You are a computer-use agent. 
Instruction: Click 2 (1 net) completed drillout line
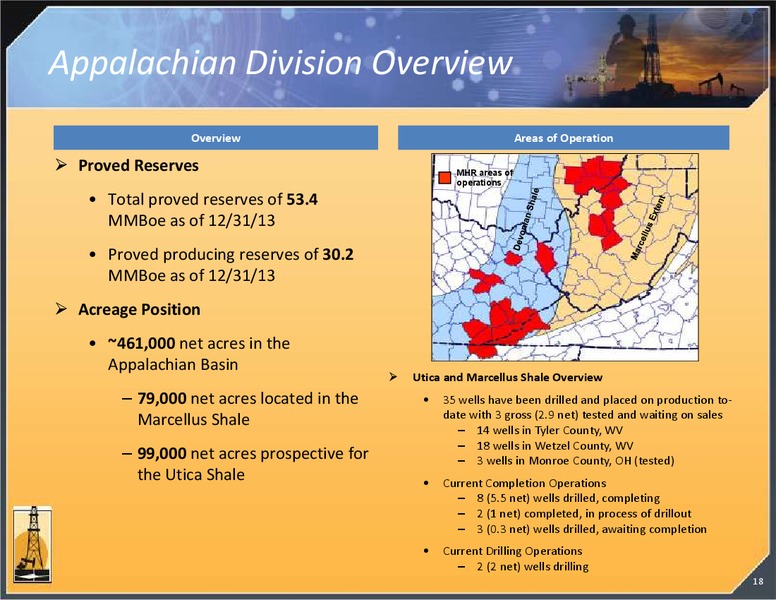click(584, 513)
